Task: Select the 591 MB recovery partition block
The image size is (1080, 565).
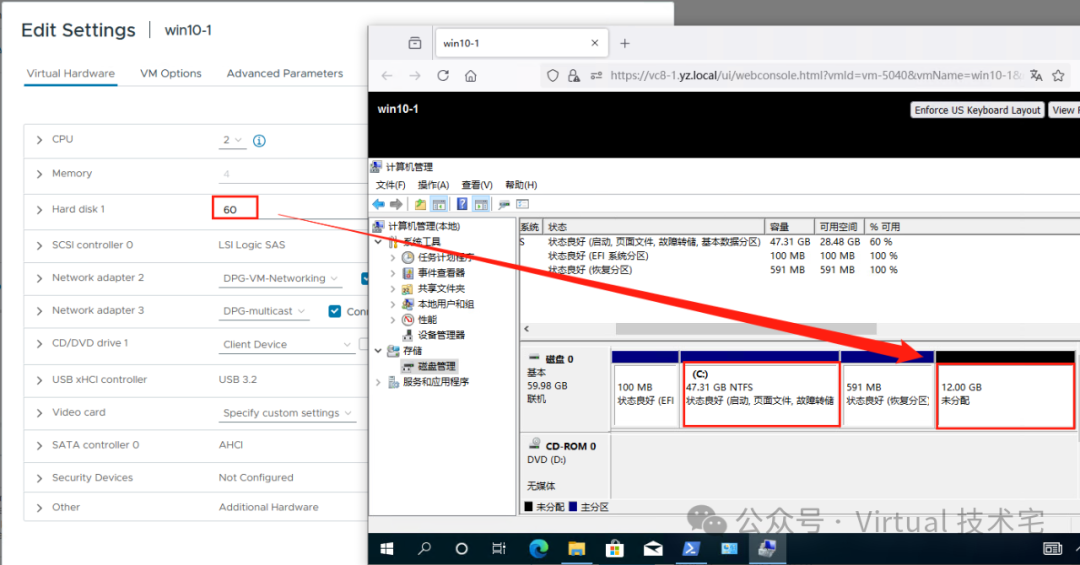Action: pos(887,395)
